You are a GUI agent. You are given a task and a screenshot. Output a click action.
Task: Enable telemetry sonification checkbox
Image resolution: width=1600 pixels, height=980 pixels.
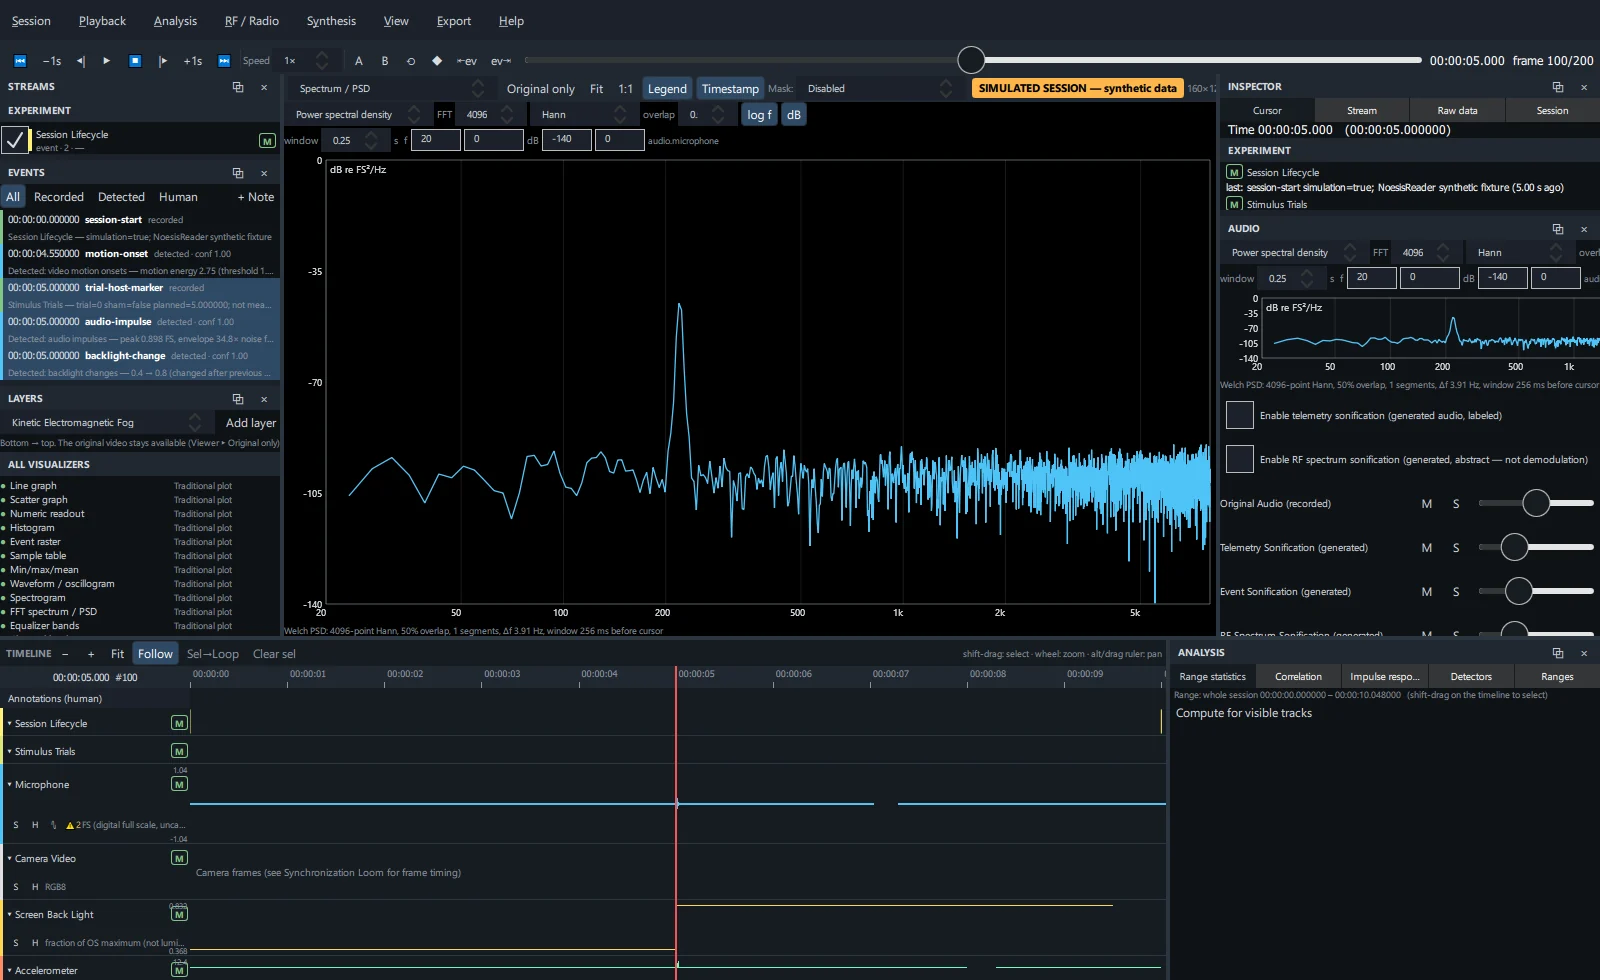tap(1240, 415)
